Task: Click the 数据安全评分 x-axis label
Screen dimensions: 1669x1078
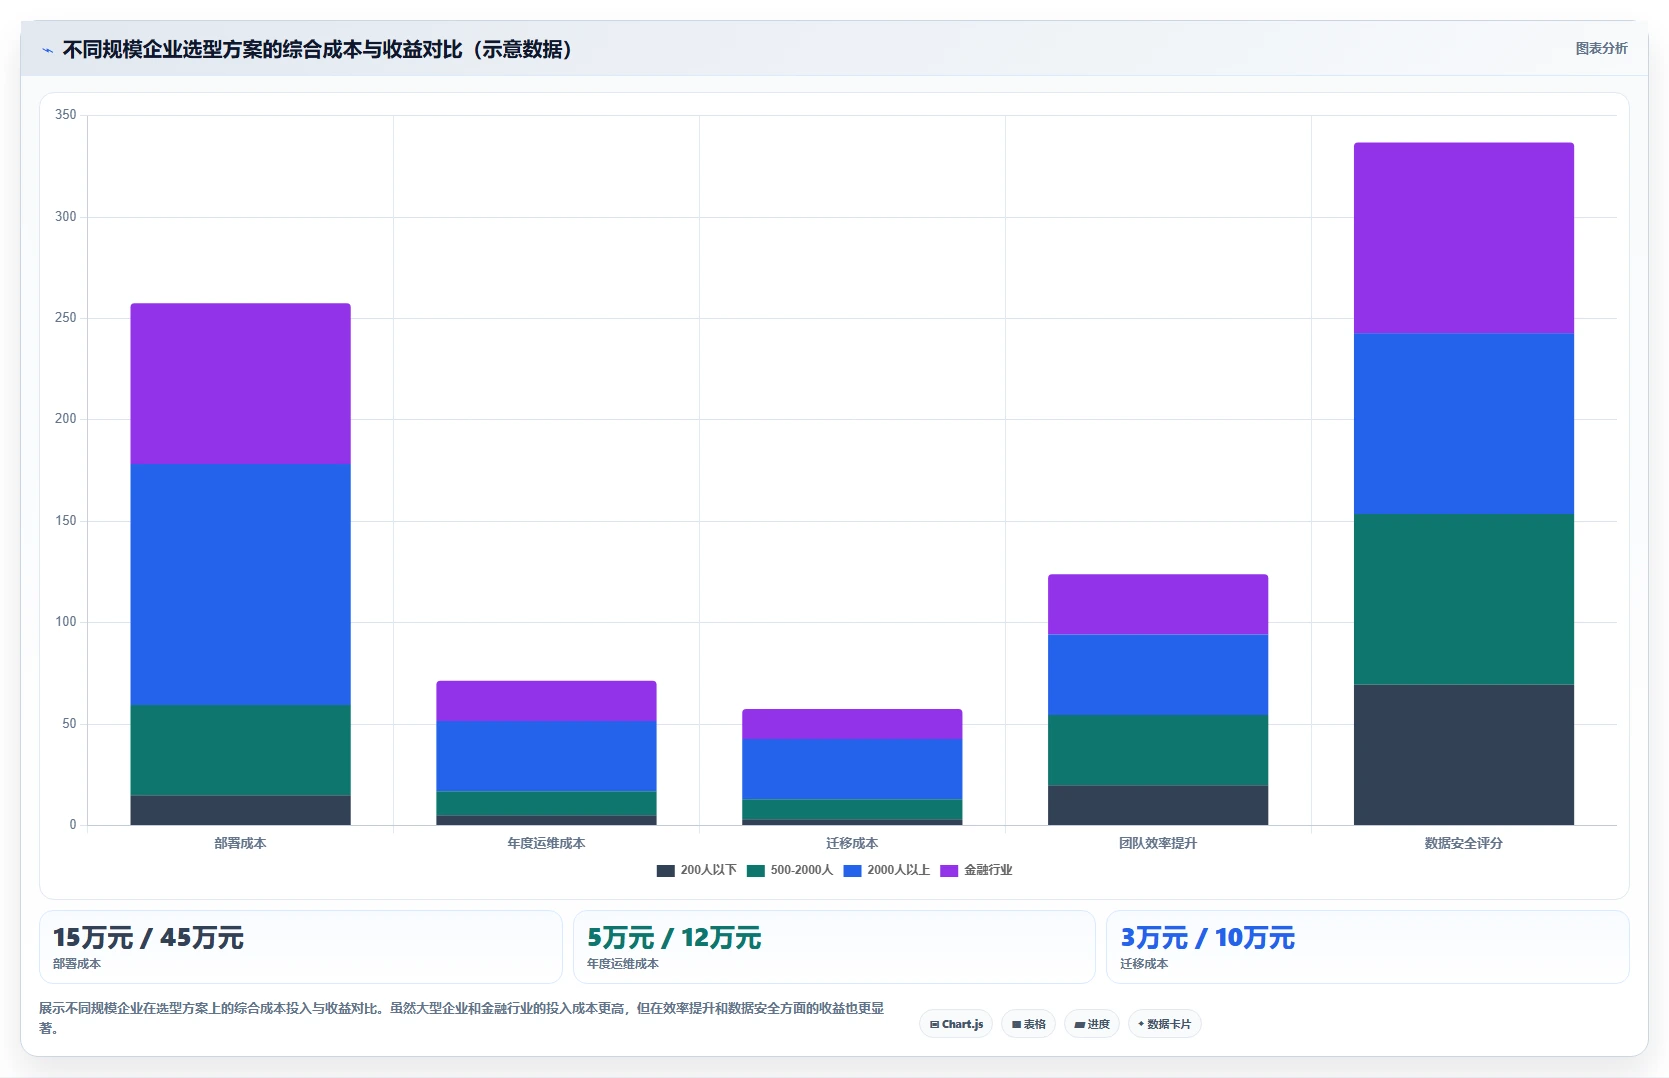Action: point(1464,843)
